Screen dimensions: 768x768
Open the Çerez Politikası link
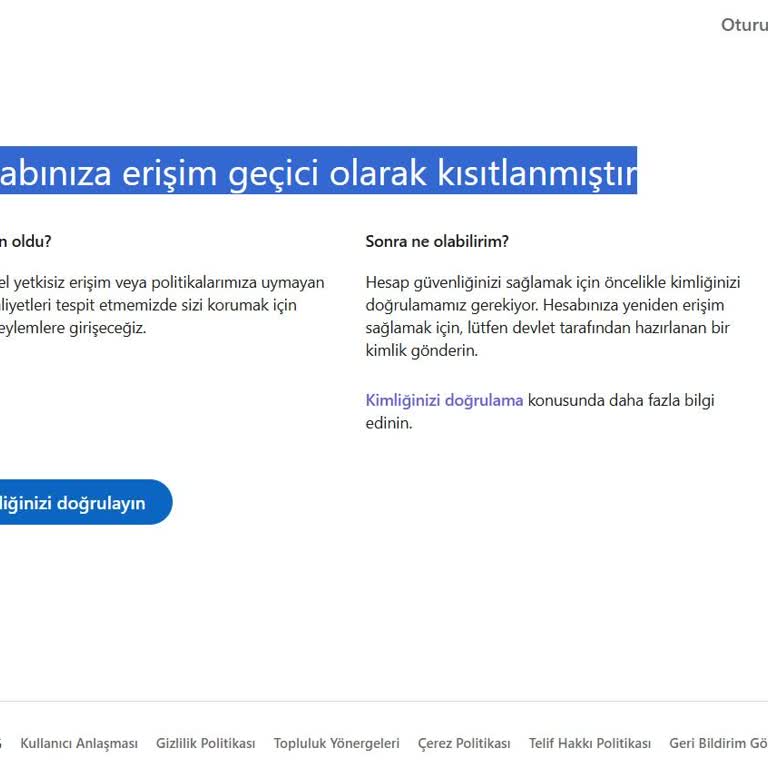click(x=464, y=743)
